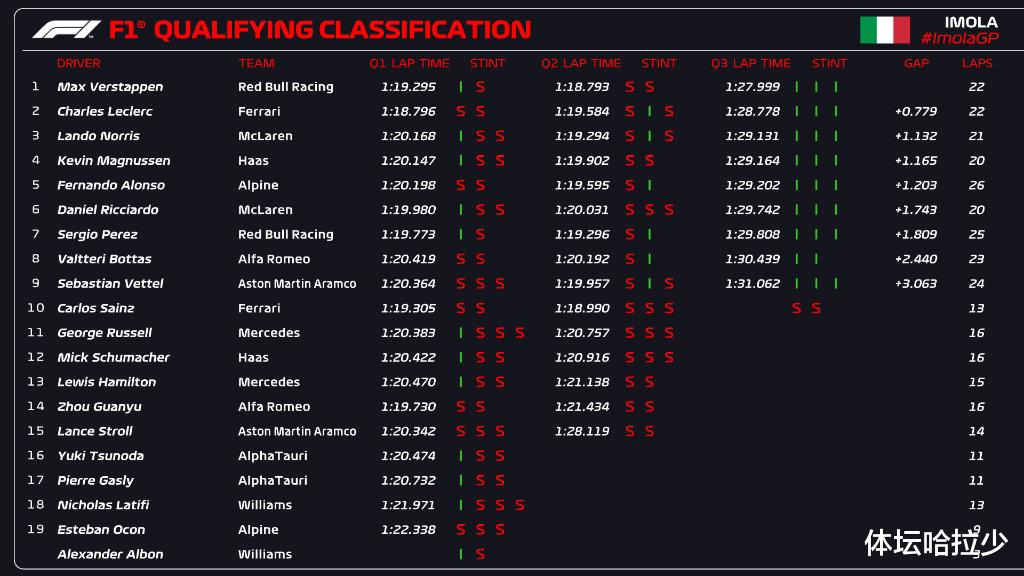Click the green intermediate icon in Albon's Q1 stint
The width and height of the screenshot is (1024, 576).
click(x=461, y=554)
